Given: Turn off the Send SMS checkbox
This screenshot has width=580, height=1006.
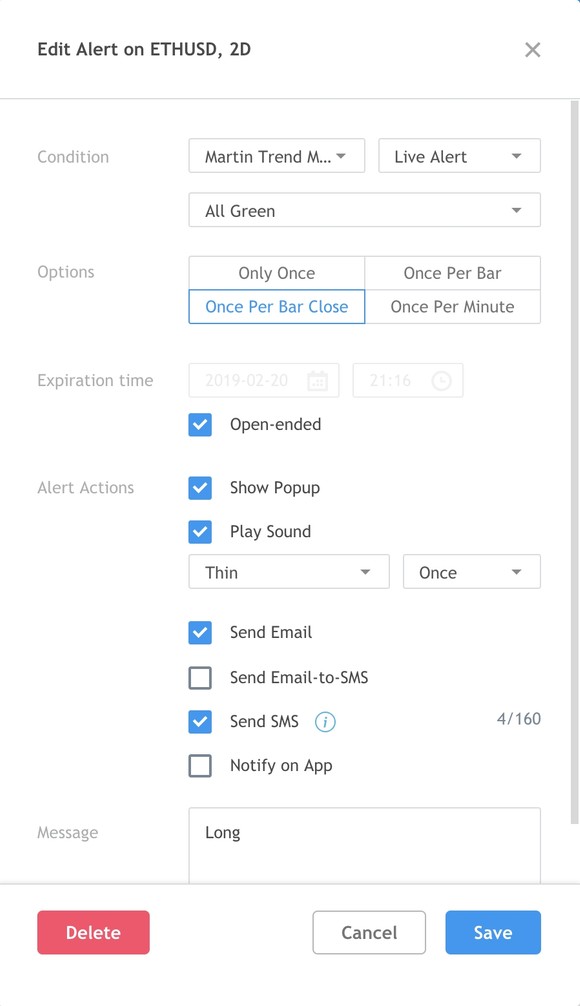Looking at the screenshot, I should click(200, 722).
